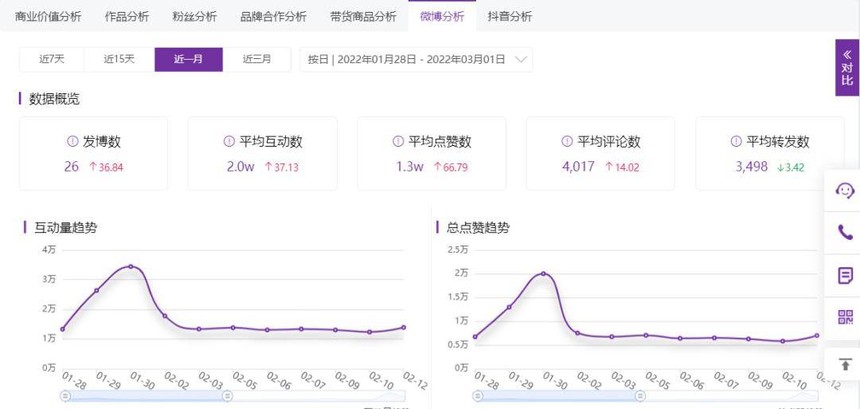Viewport: 860px width, 409px height.
Task: Click the 01-30 peak point in 总点赞趋势
Action: coord(543,274)
